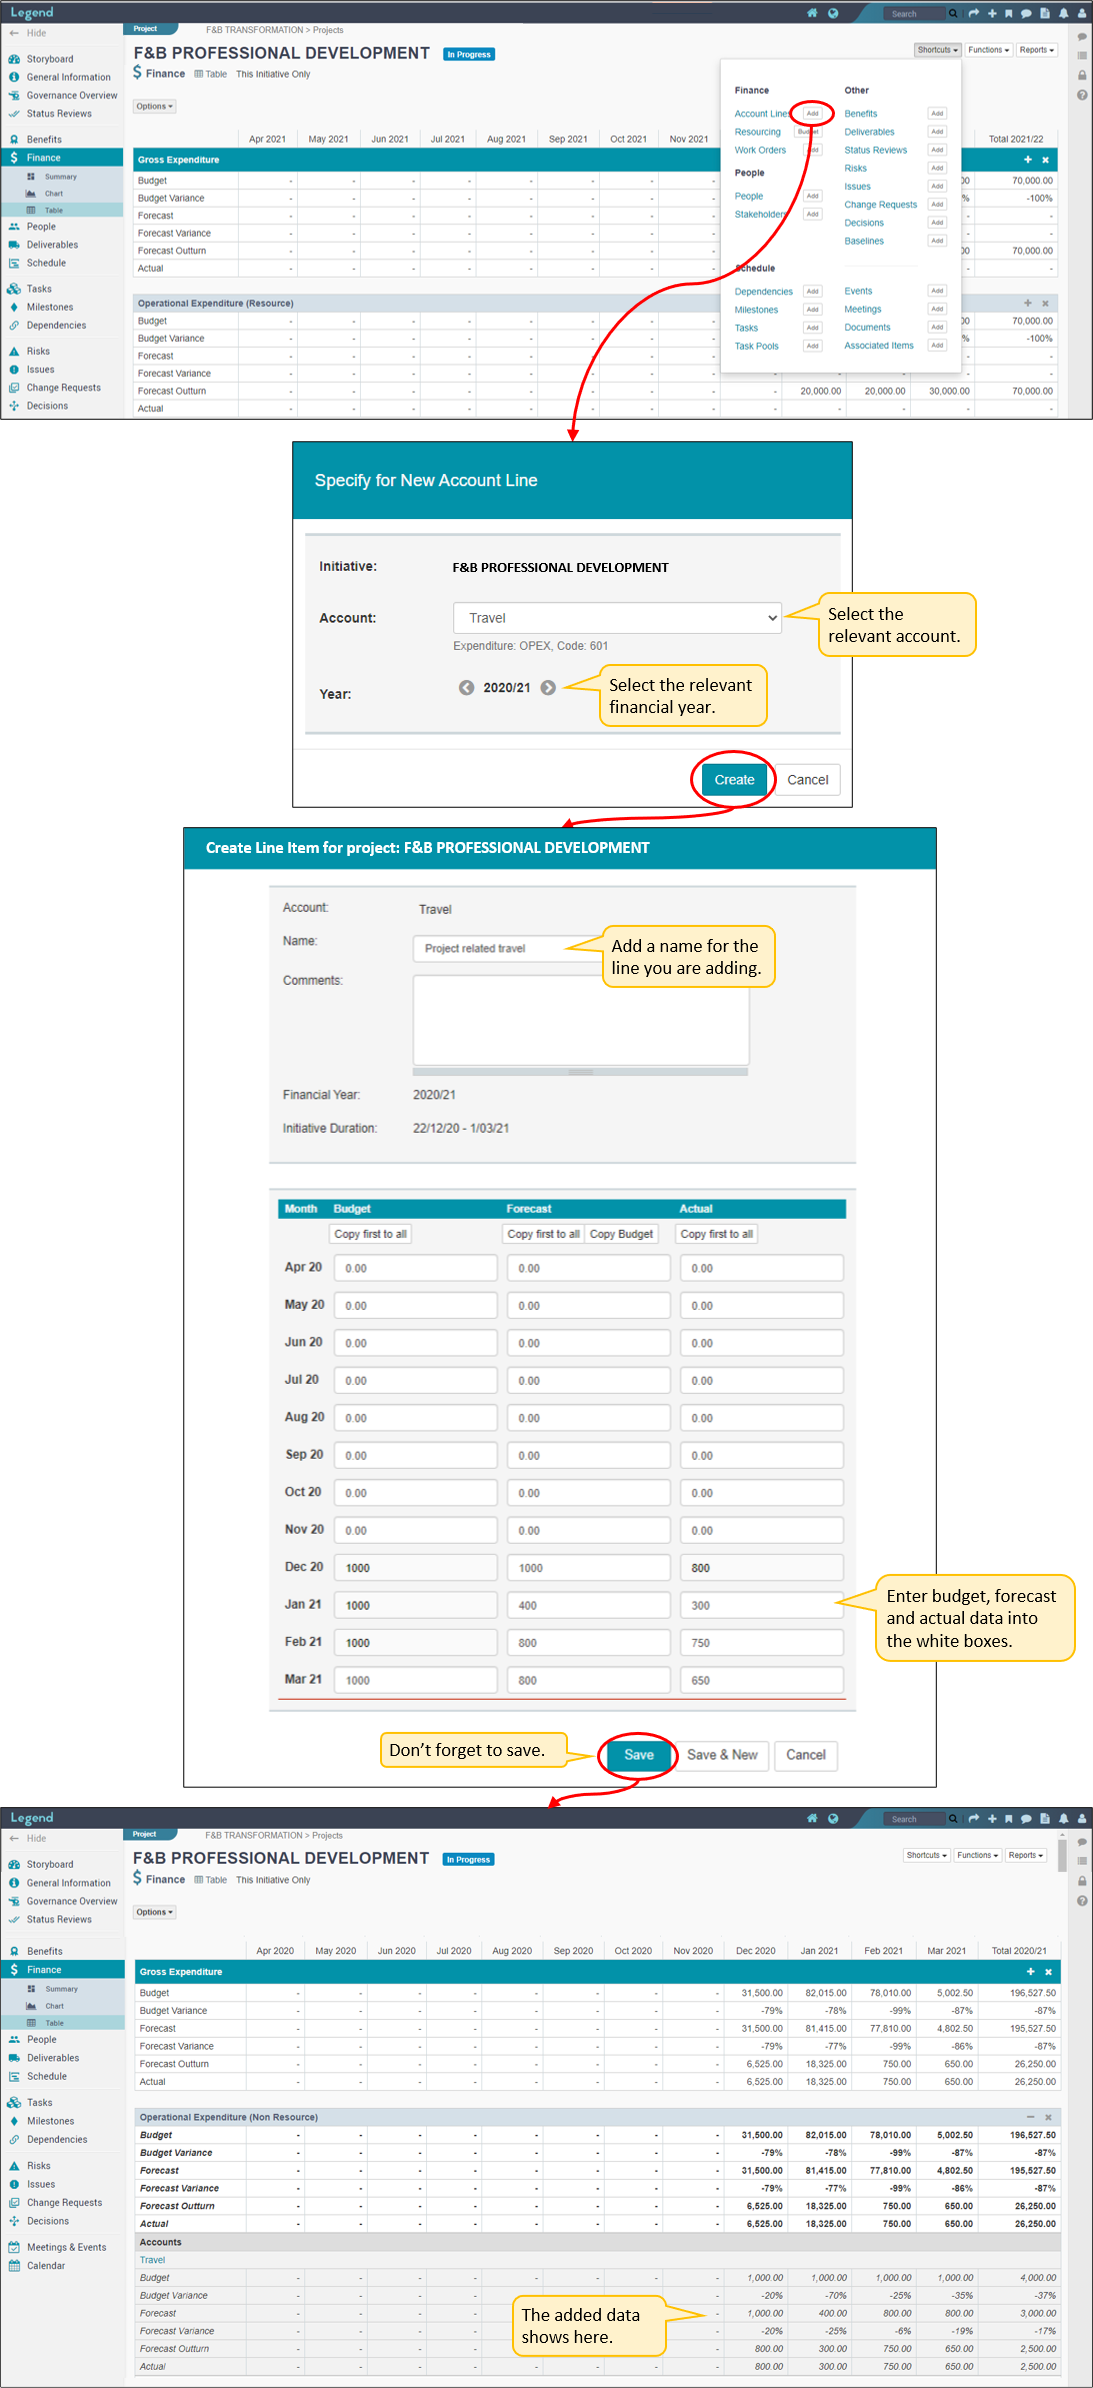
Task: Click search magnifier icon in top screenshot header
Action: (x=953, y=13)
